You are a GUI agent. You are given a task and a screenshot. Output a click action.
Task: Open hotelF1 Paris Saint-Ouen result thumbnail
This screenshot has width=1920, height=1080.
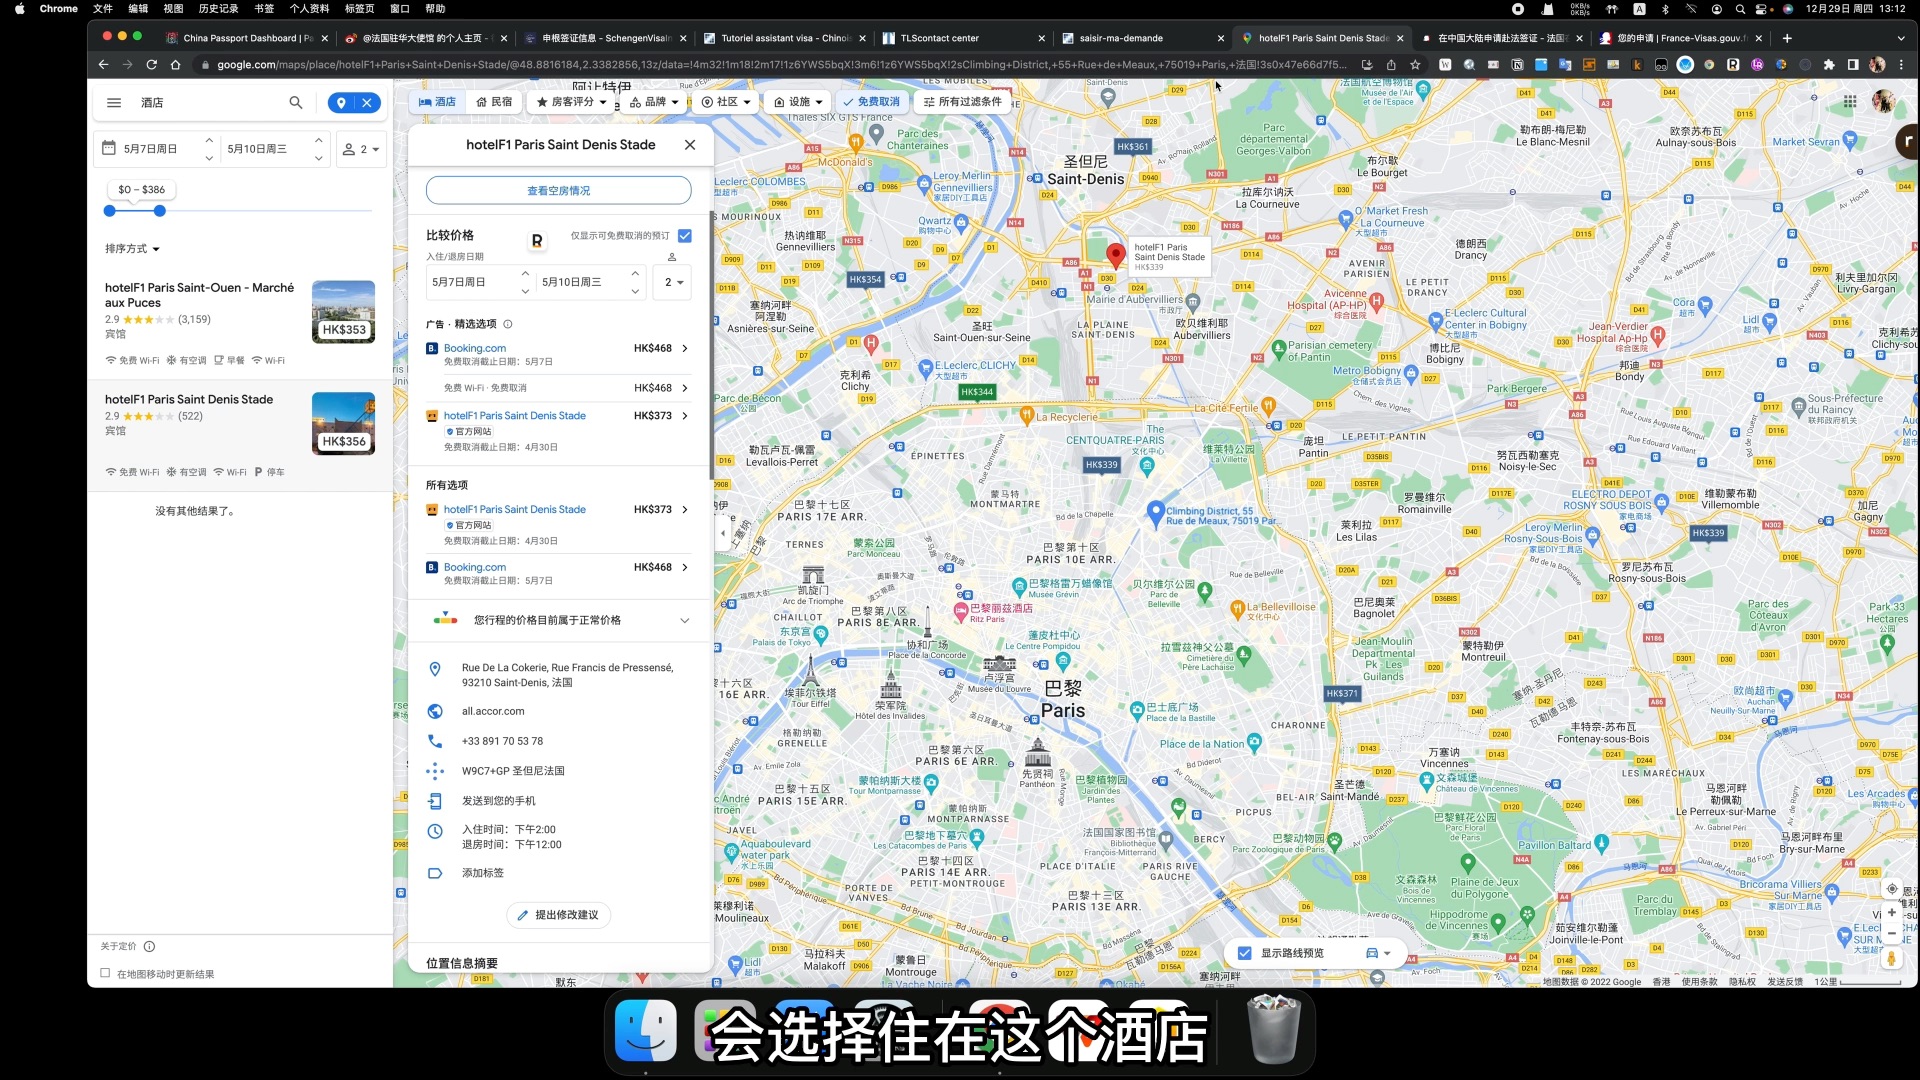click(343, 312)
